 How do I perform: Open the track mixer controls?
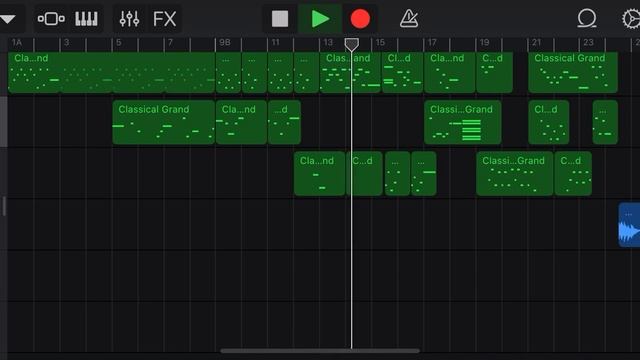tap(129, 19)
